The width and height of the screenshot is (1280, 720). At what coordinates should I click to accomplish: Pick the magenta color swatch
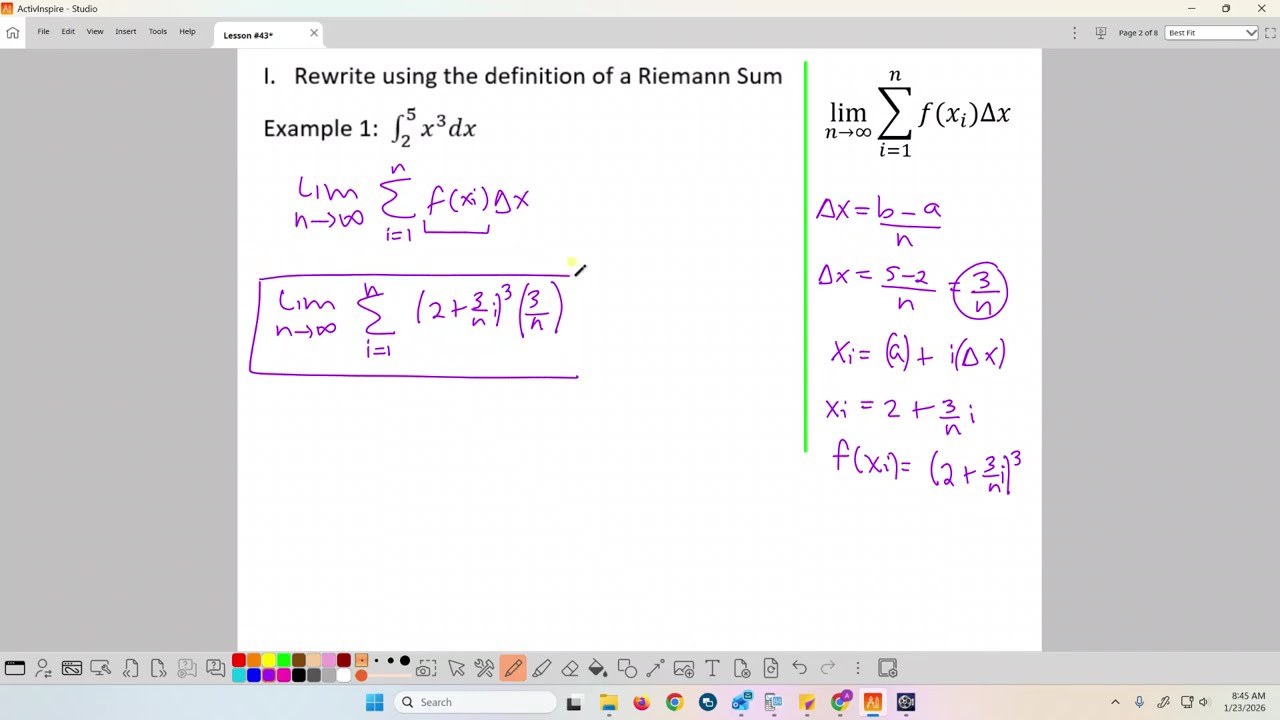tap(284, 675)
